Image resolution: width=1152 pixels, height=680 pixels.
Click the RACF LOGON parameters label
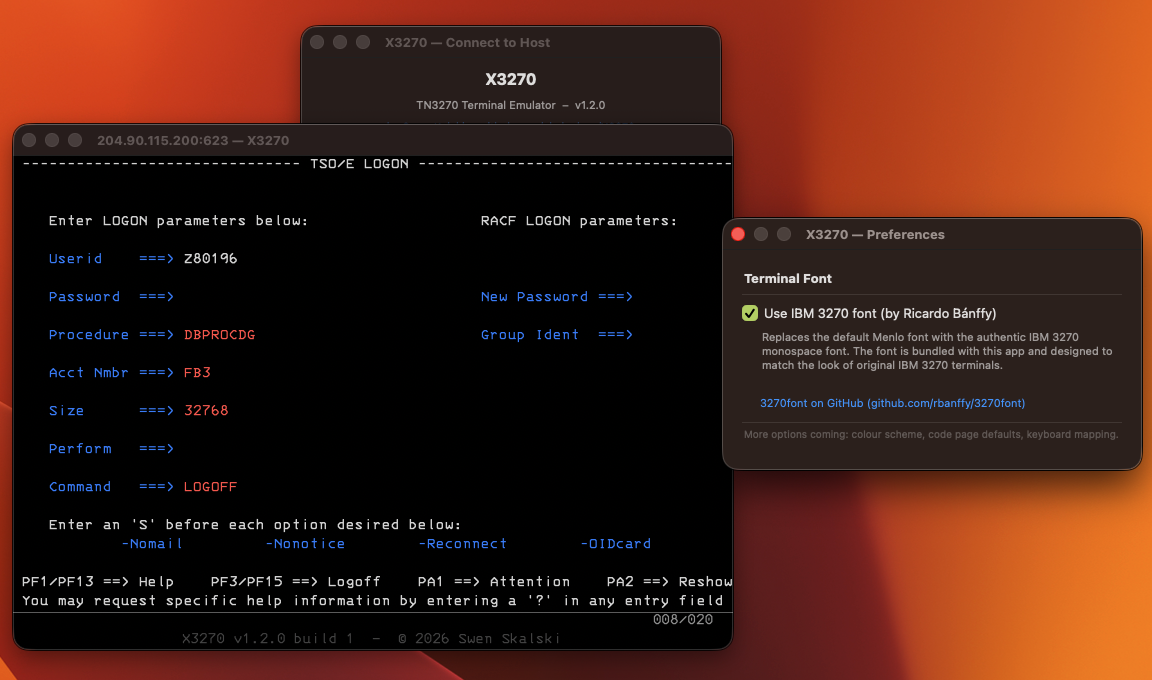pyautogui.click(x=578, y=221)
